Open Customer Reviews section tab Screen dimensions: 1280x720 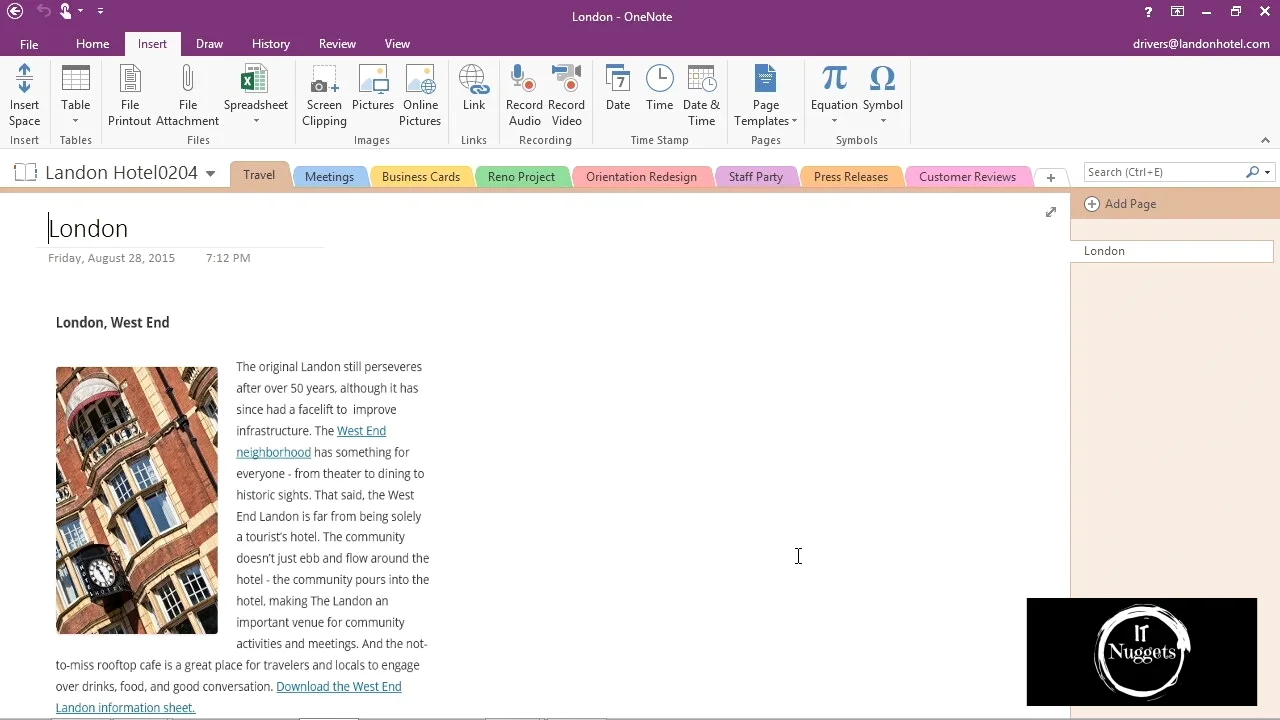pyautogui.click(x=967, y=177)
